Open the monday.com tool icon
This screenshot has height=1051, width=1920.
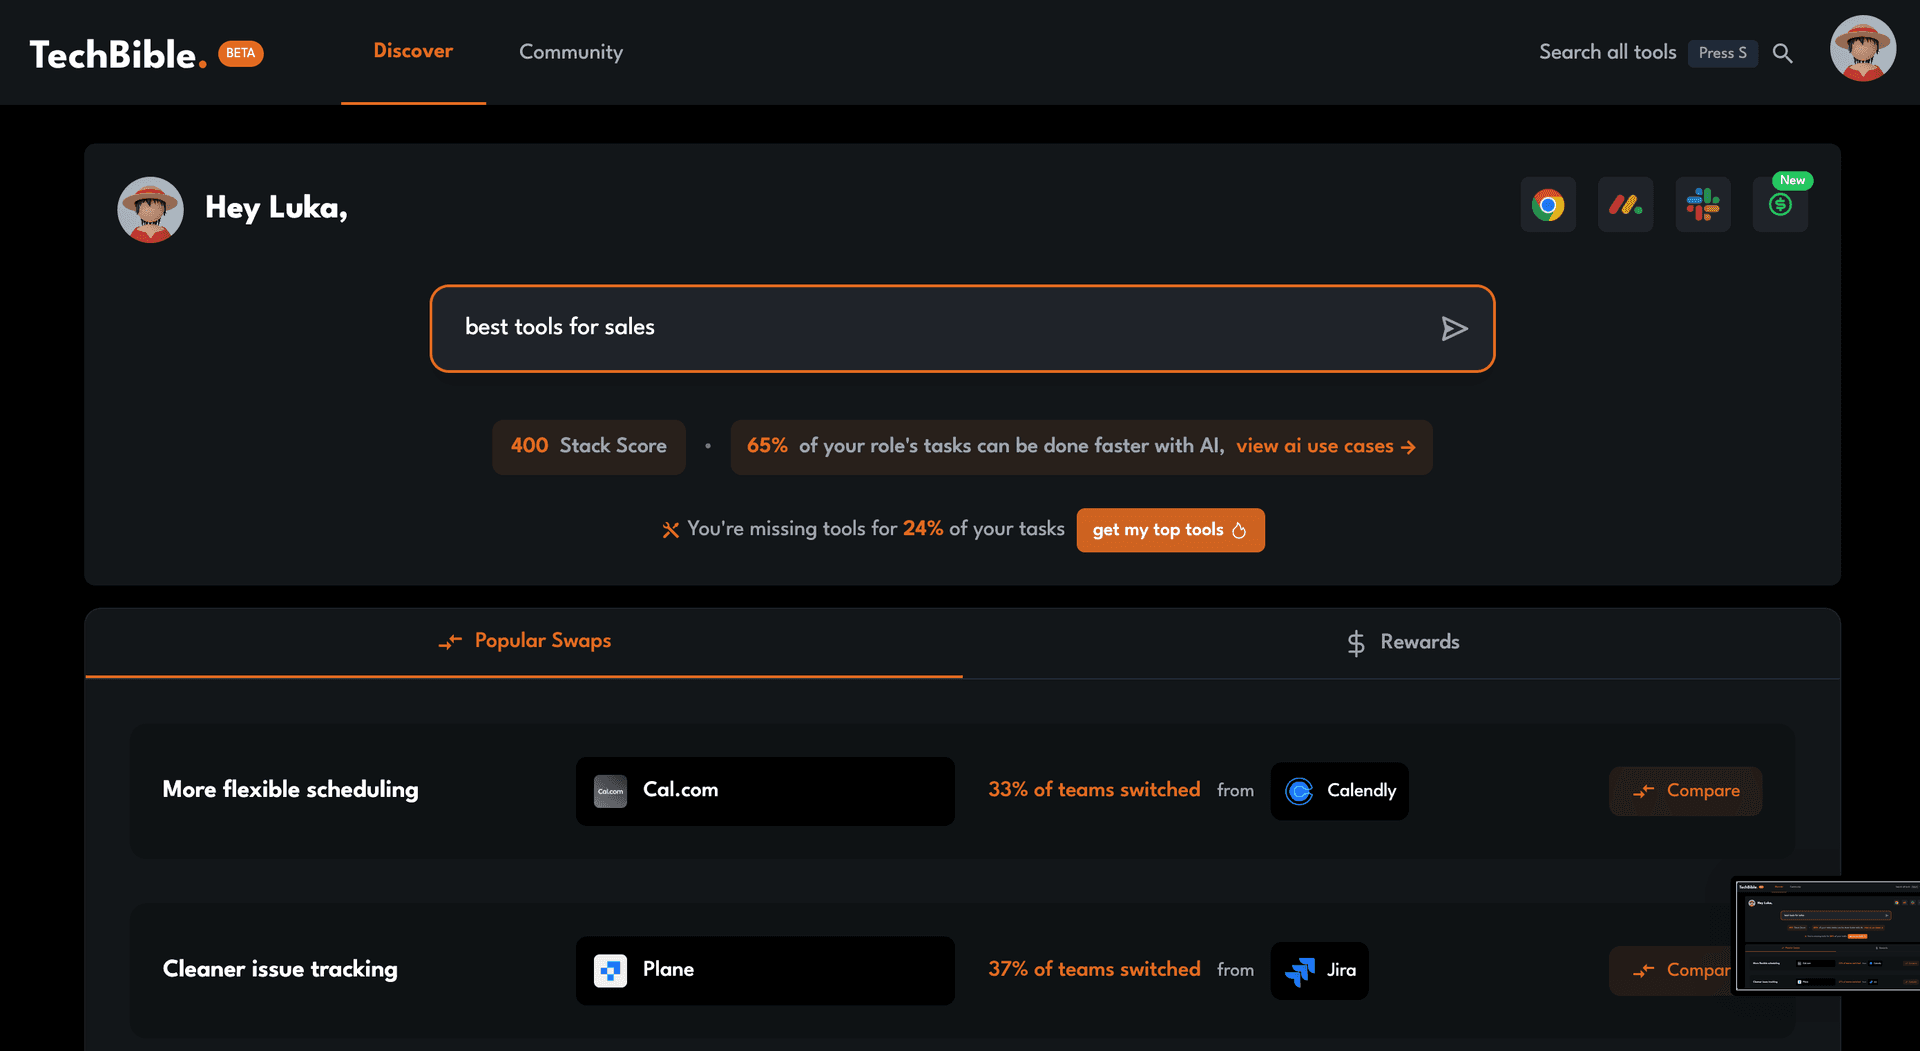coord(1625,205)
